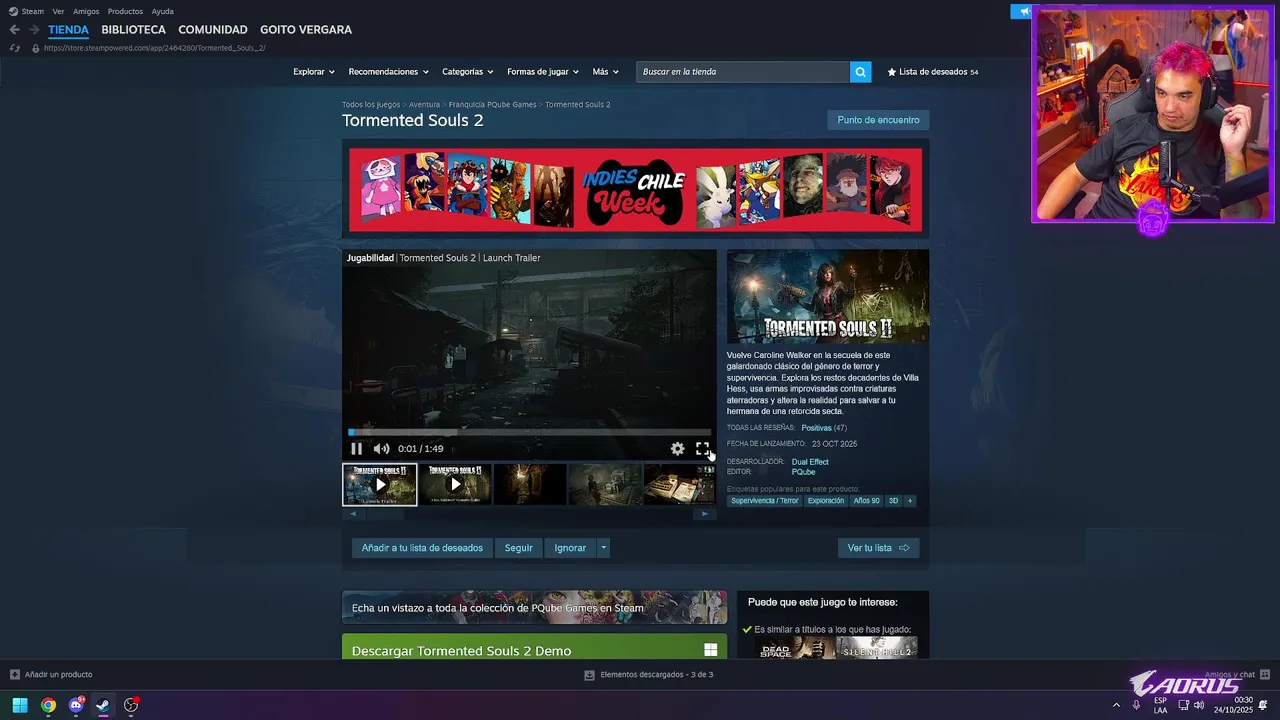Show hidden system tray icons
The height and width of the screenshot is (720, 1280).
(x=1116, y=705)
